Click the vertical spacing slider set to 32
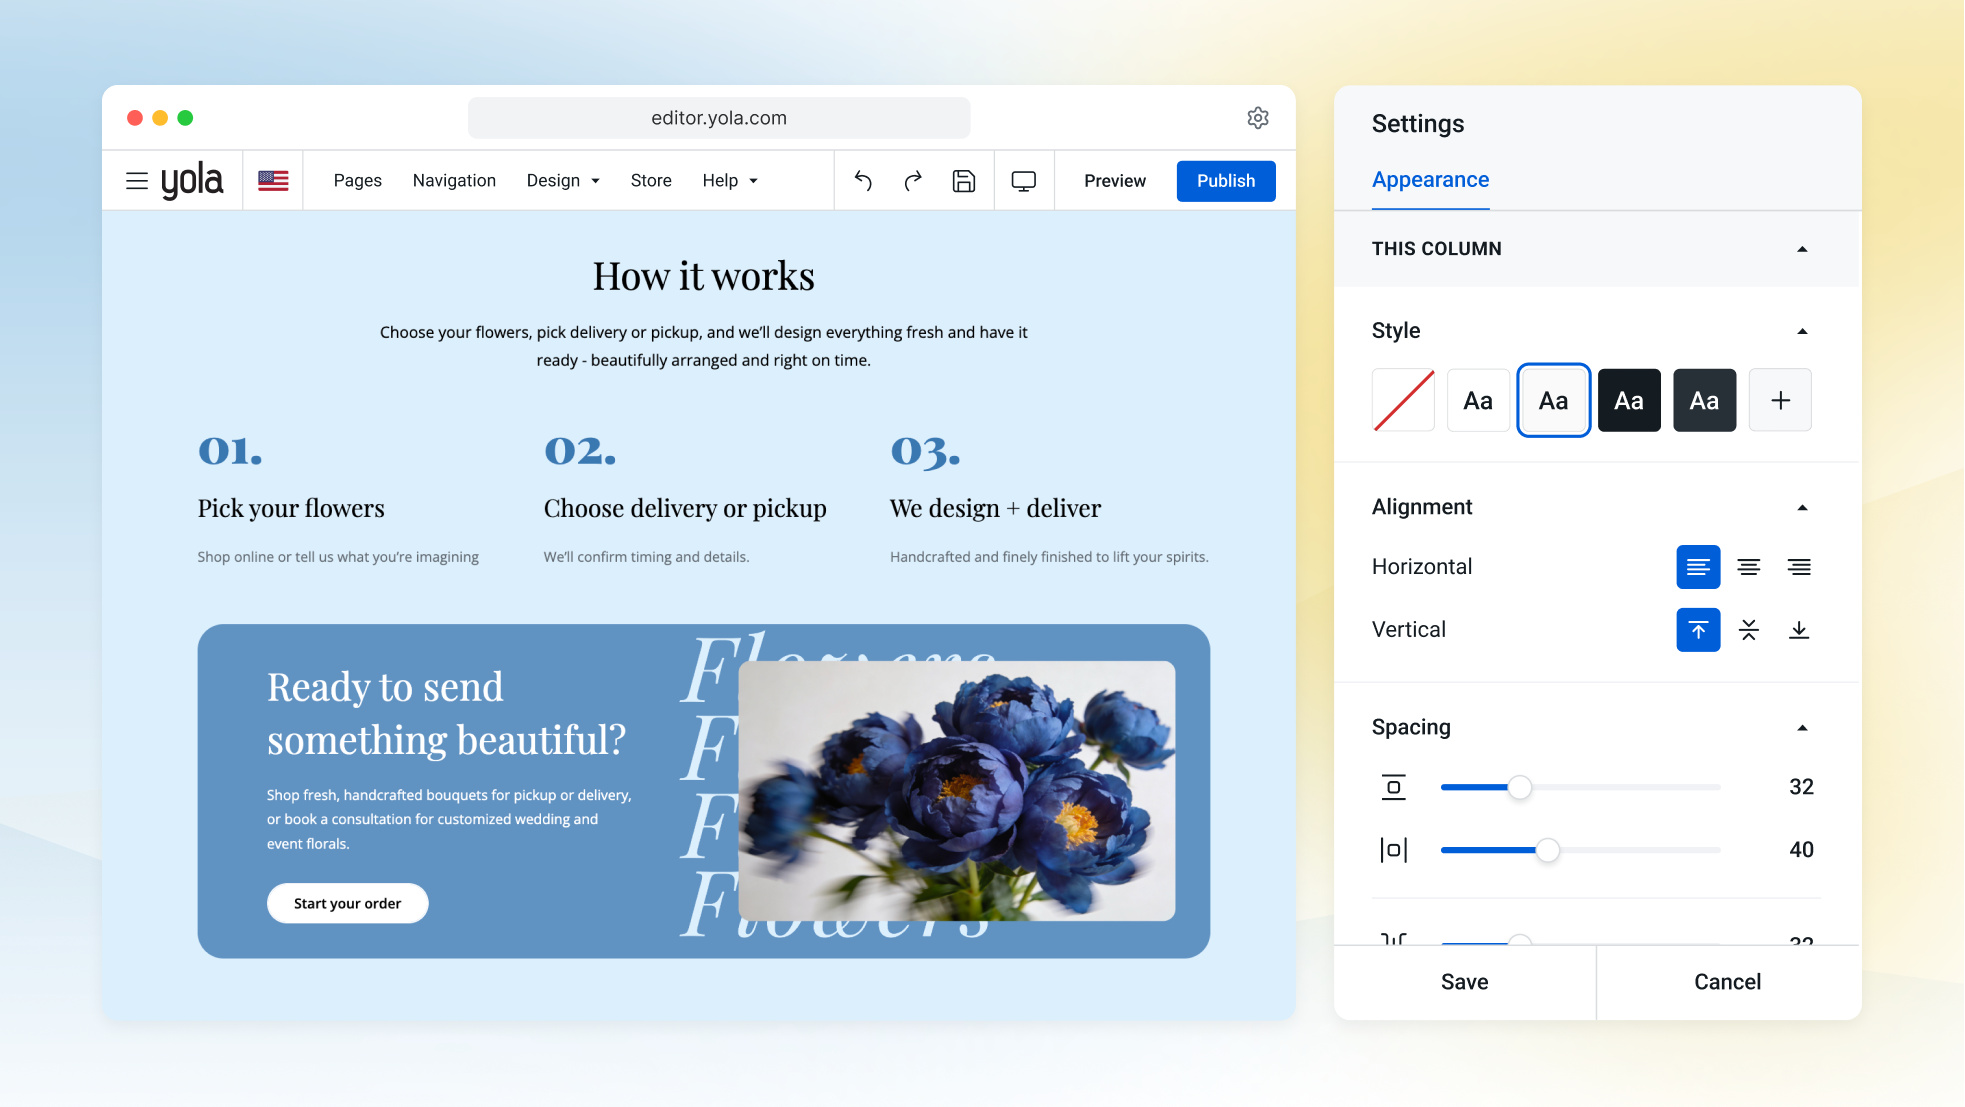The image size is (1965, 1107). click(x=1580, y=787)
